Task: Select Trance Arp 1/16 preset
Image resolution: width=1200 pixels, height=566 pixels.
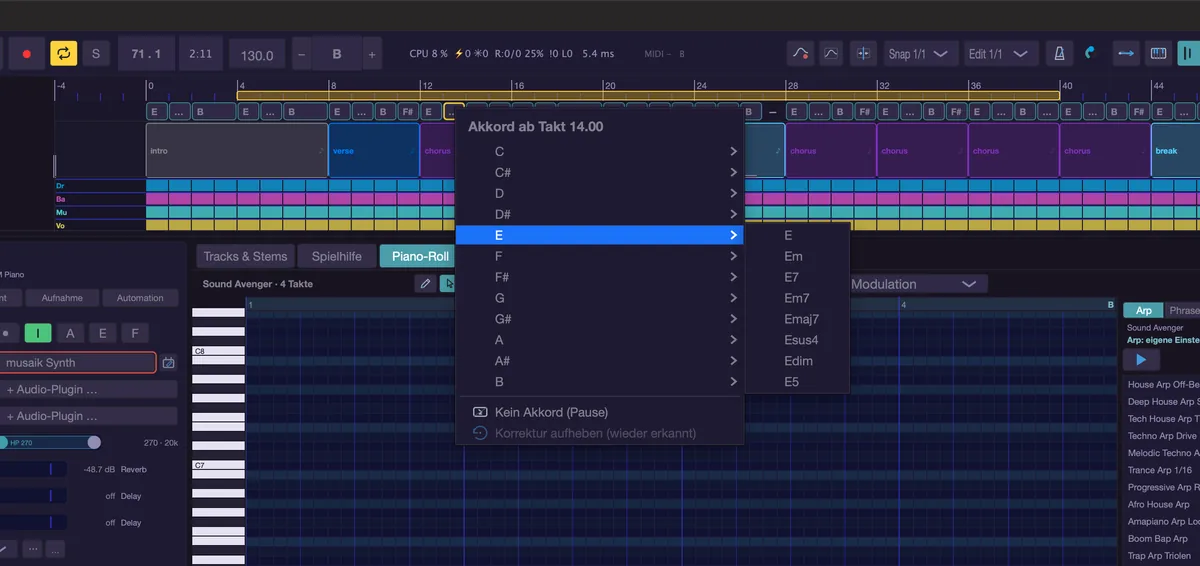Action: [x=1159, y=470]
